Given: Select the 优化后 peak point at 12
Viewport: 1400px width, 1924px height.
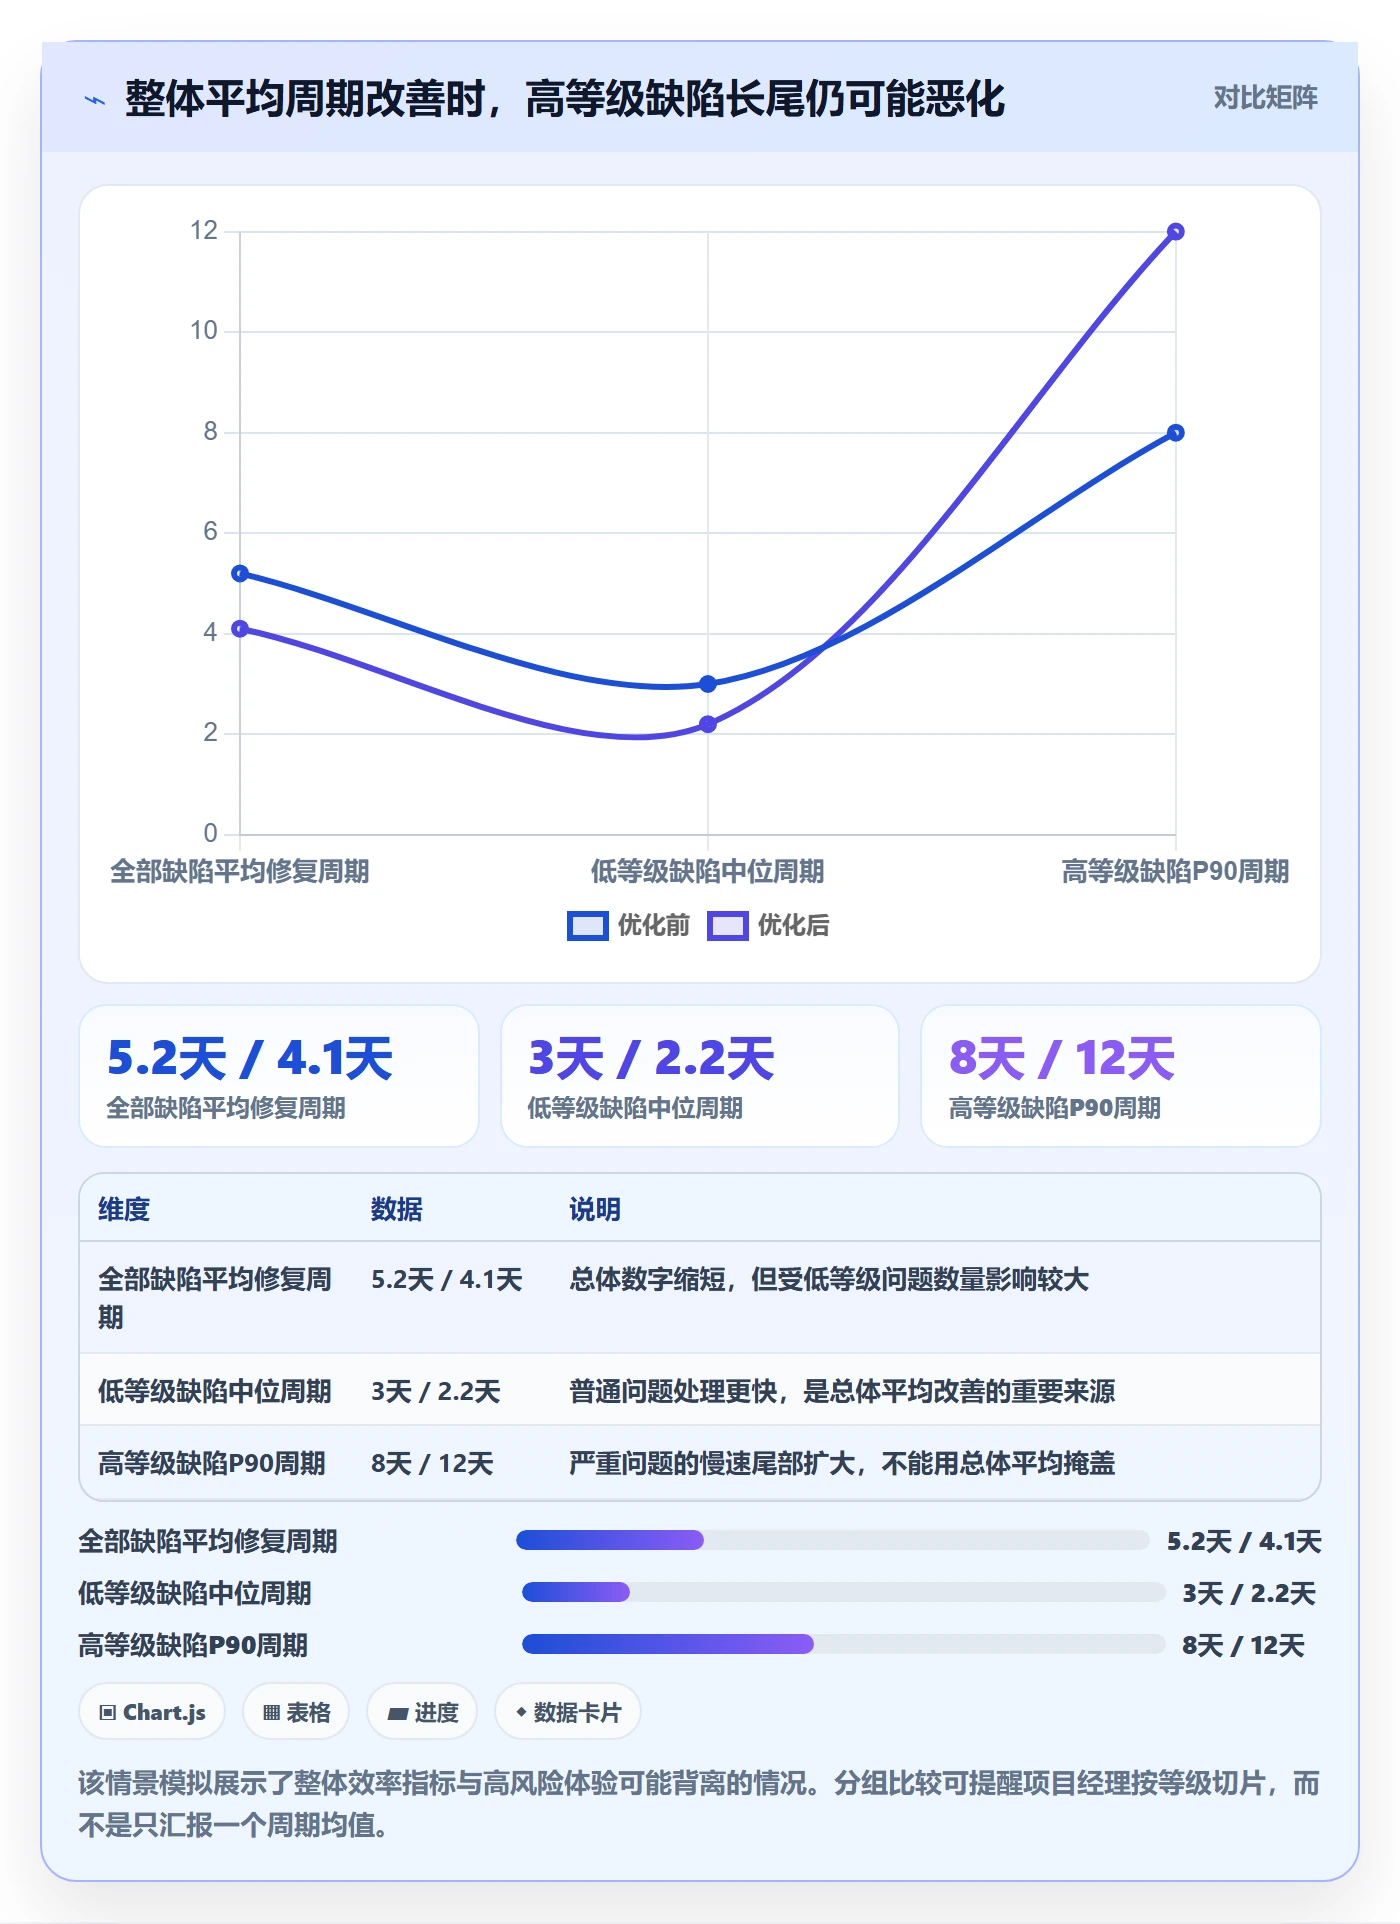Looking at the screenshot, I should [1176, 232].
